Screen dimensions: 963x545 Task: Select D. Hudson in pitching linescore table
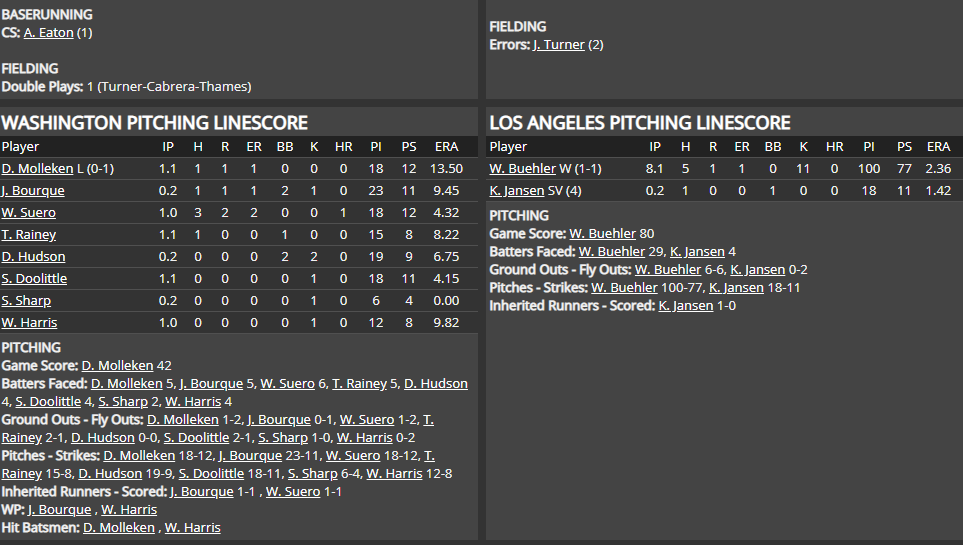33,257
